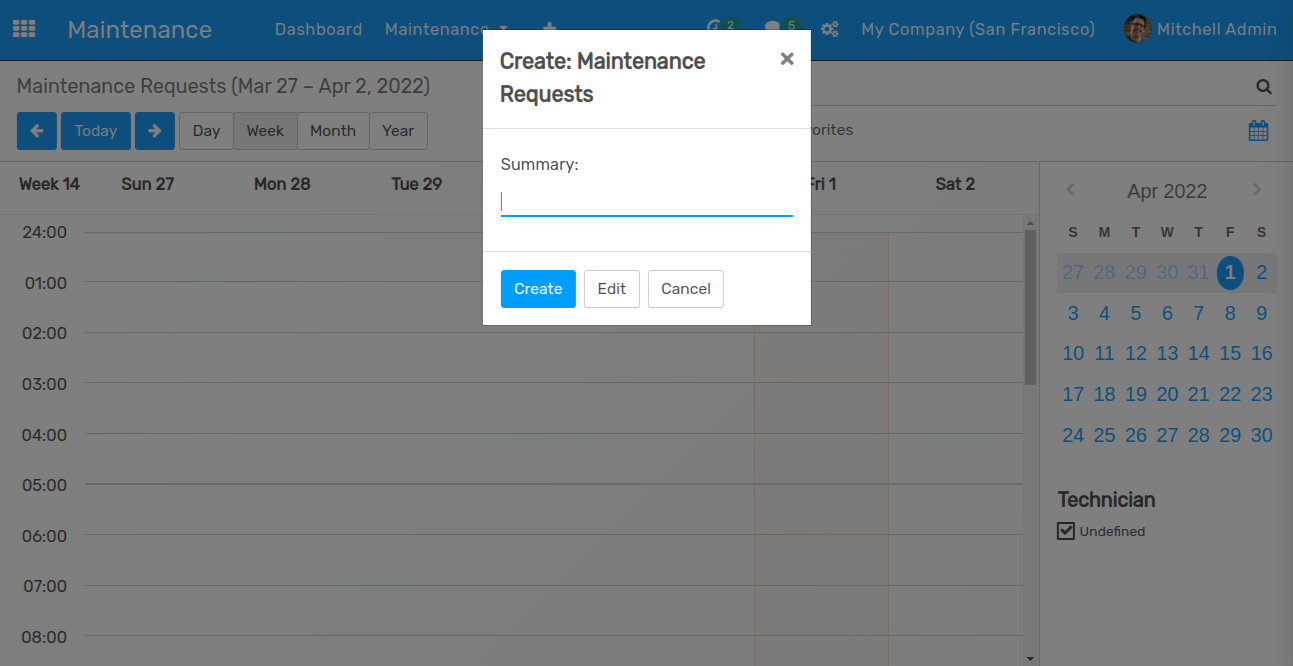Open the apps grid menu icon

click(24, 29)
